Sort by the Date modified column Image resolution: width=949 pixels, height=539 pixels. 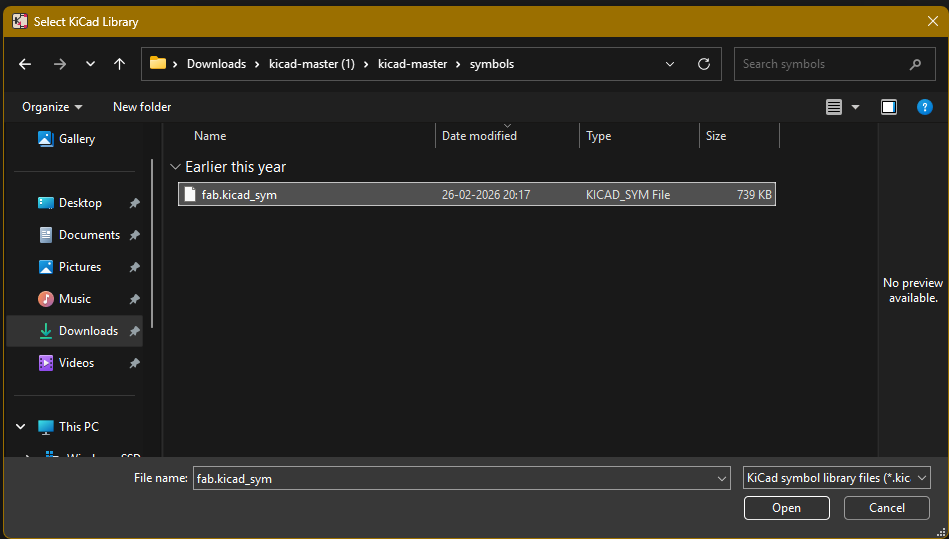(479, 136)
